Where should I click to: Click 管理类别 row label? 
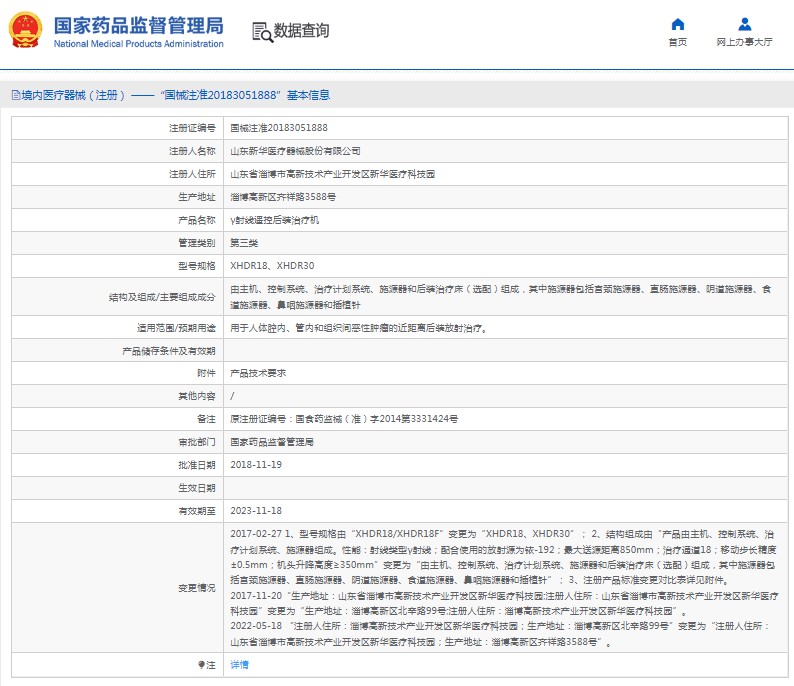(196, 243)
